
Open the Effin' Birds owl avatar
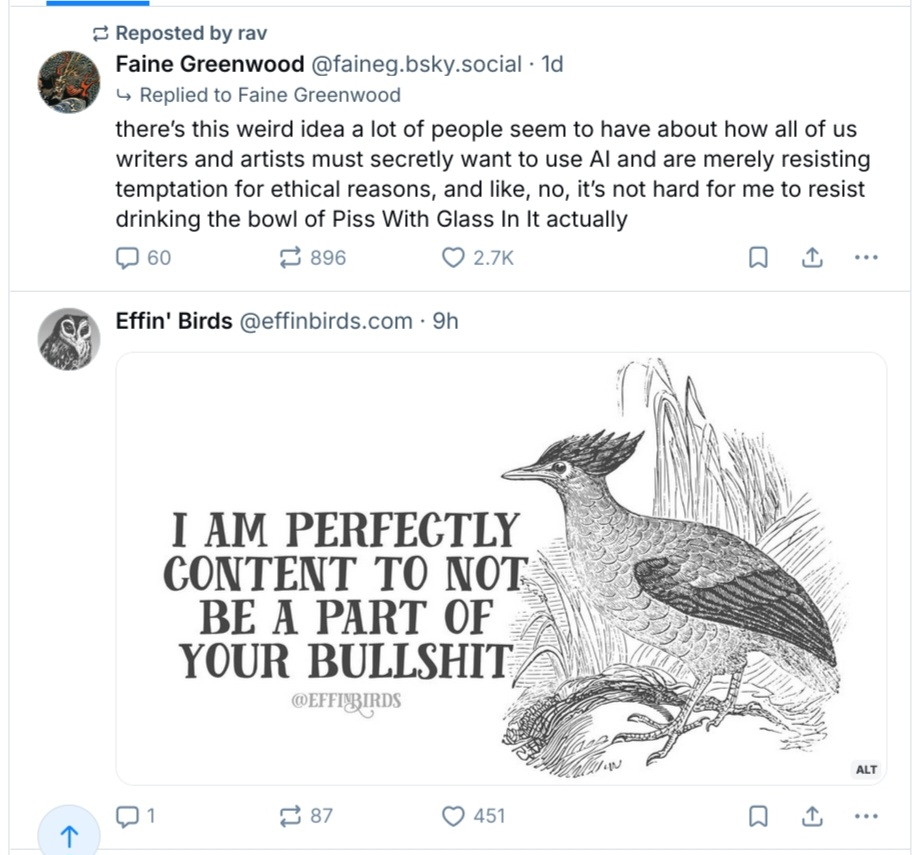tap(69, 339)
